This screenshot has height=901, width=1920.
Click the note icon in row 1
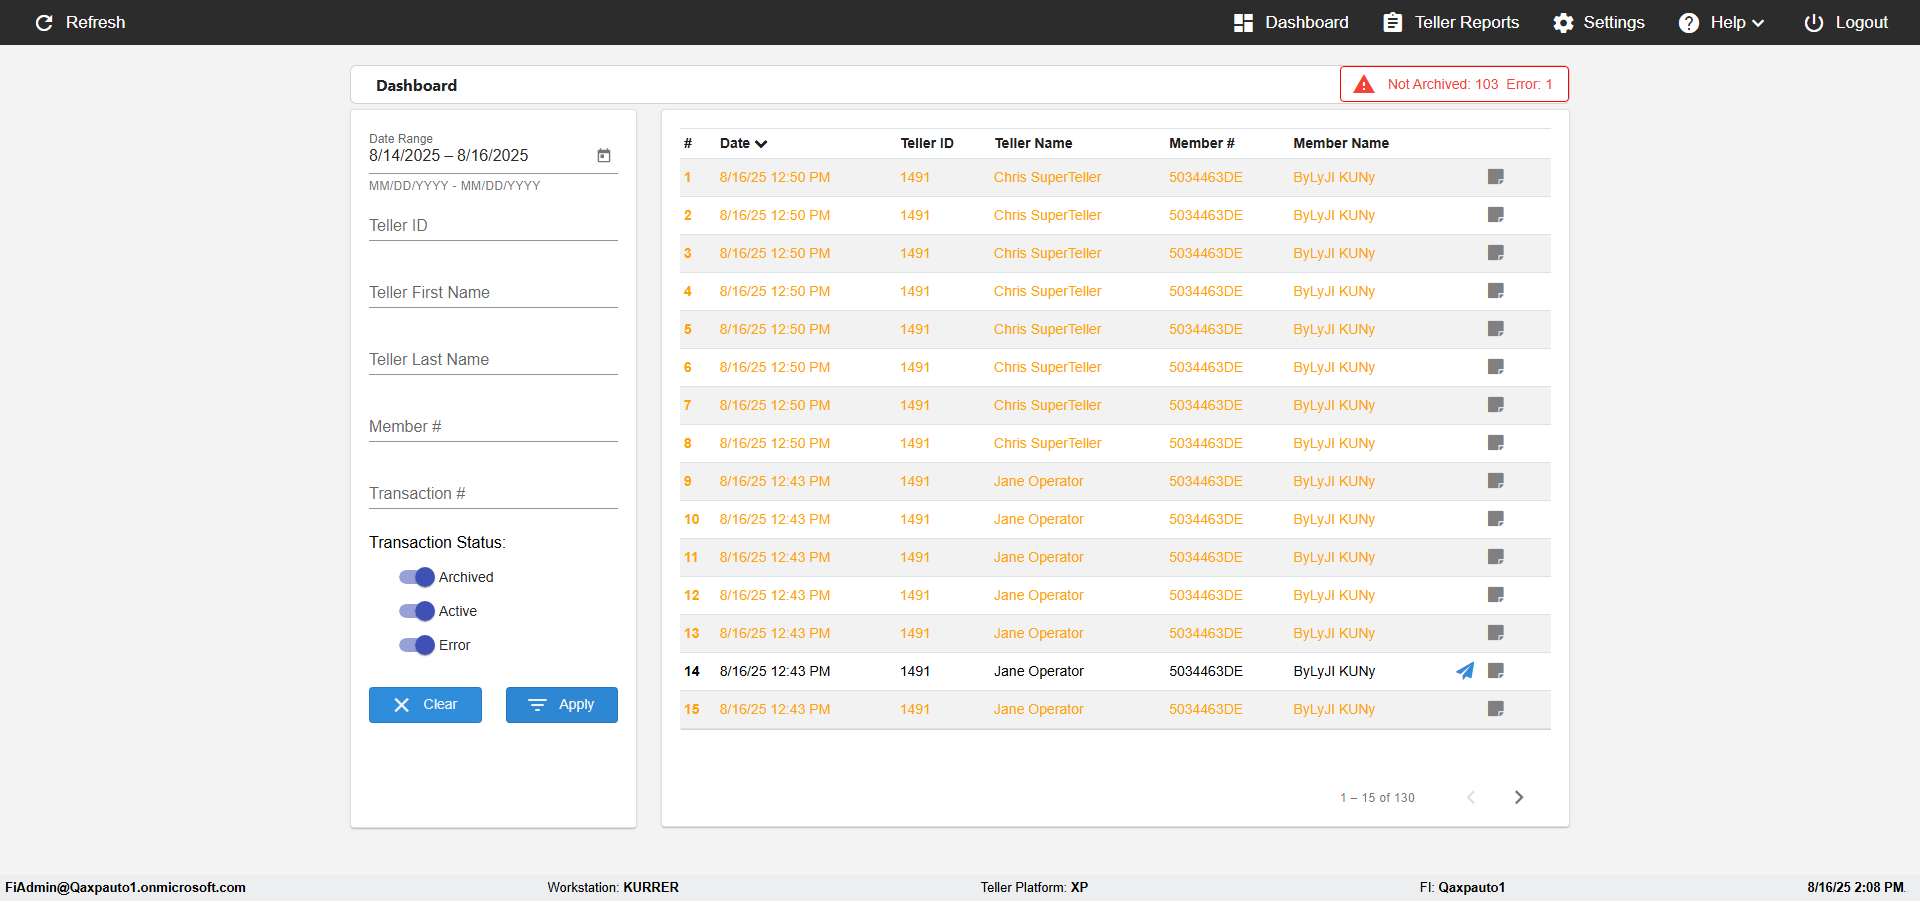point(1495,177)
